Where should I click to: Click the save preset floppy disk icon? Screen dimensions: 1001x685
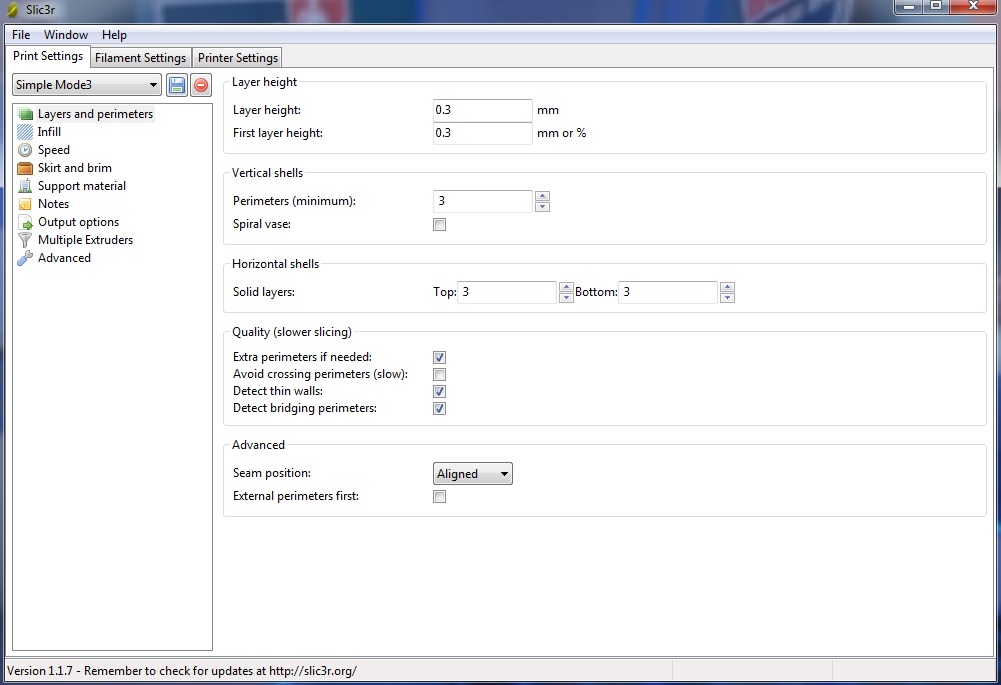pos(177,86)
